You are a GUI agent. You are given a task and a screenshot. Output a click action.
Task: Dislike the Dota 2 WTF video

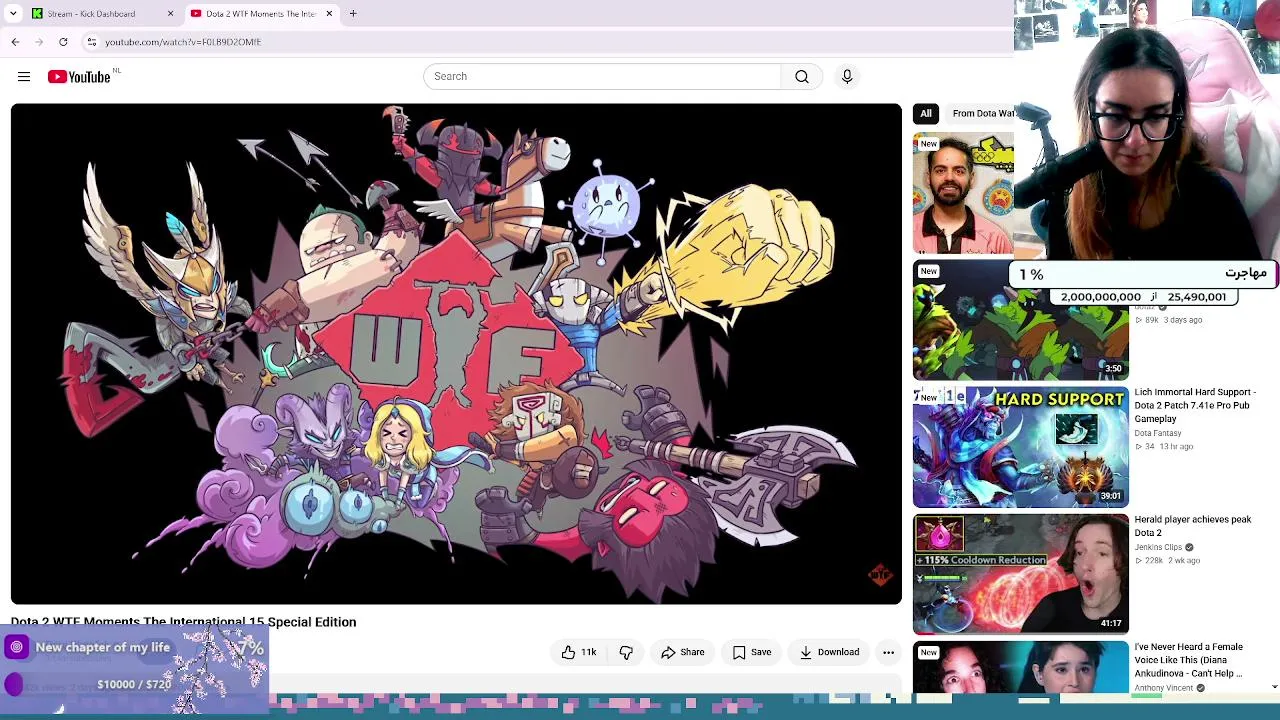[626, 652]
